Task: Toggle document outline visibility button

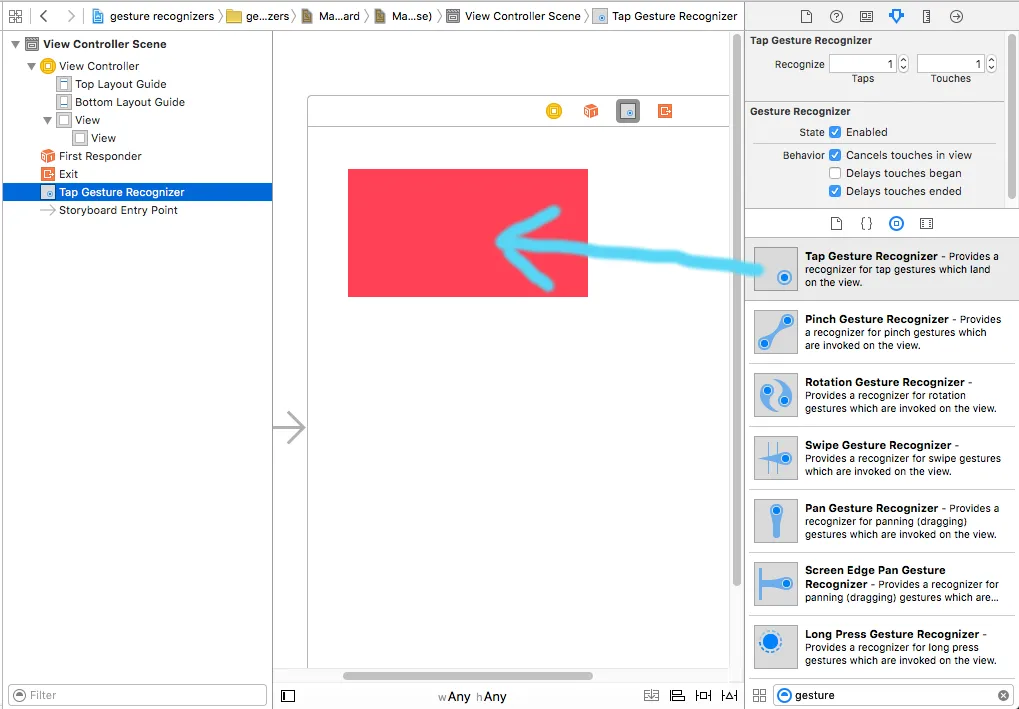Action: [x=288, y=696]
